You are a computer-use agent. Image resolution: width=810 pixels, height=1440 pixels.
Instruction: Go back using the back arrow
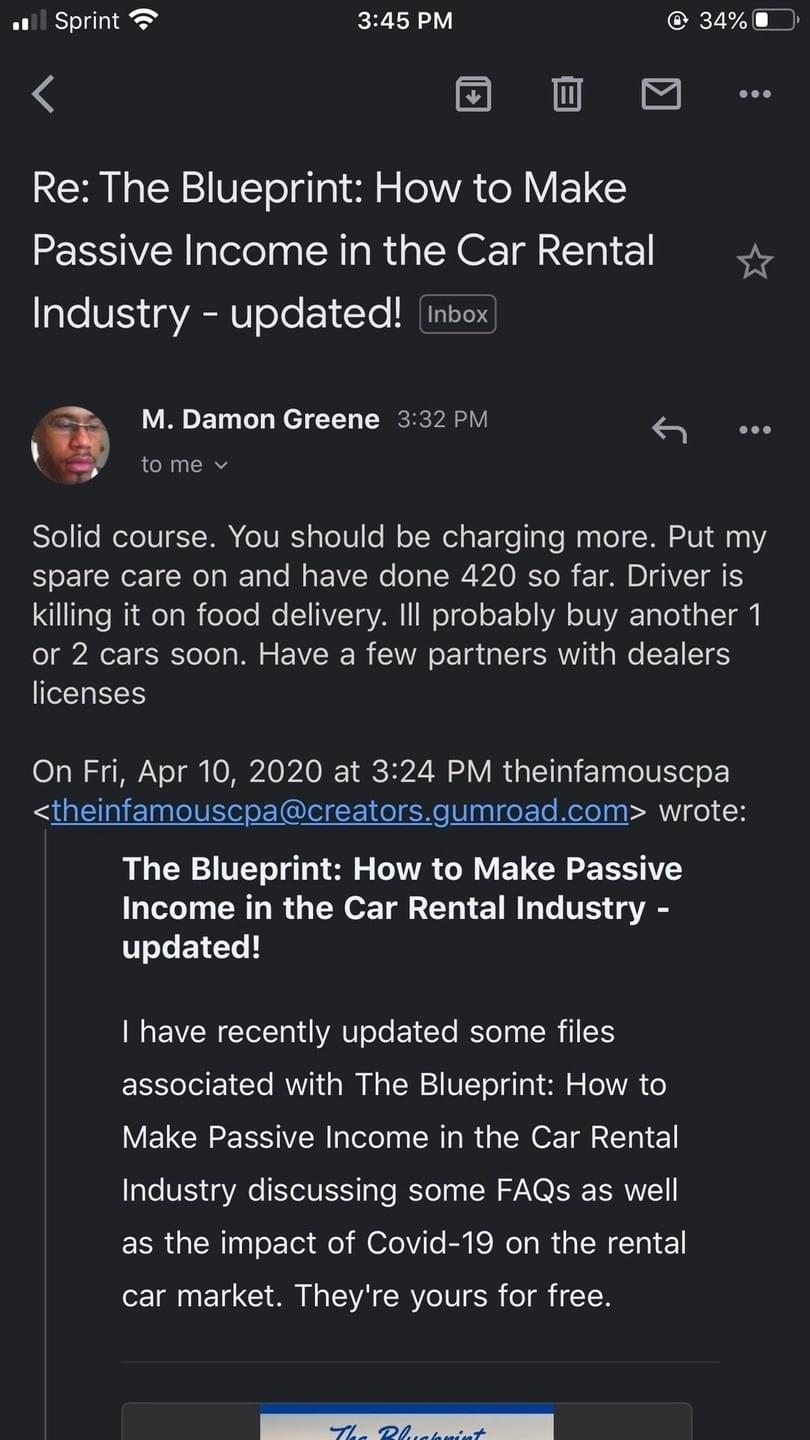(x=44, y=94)
